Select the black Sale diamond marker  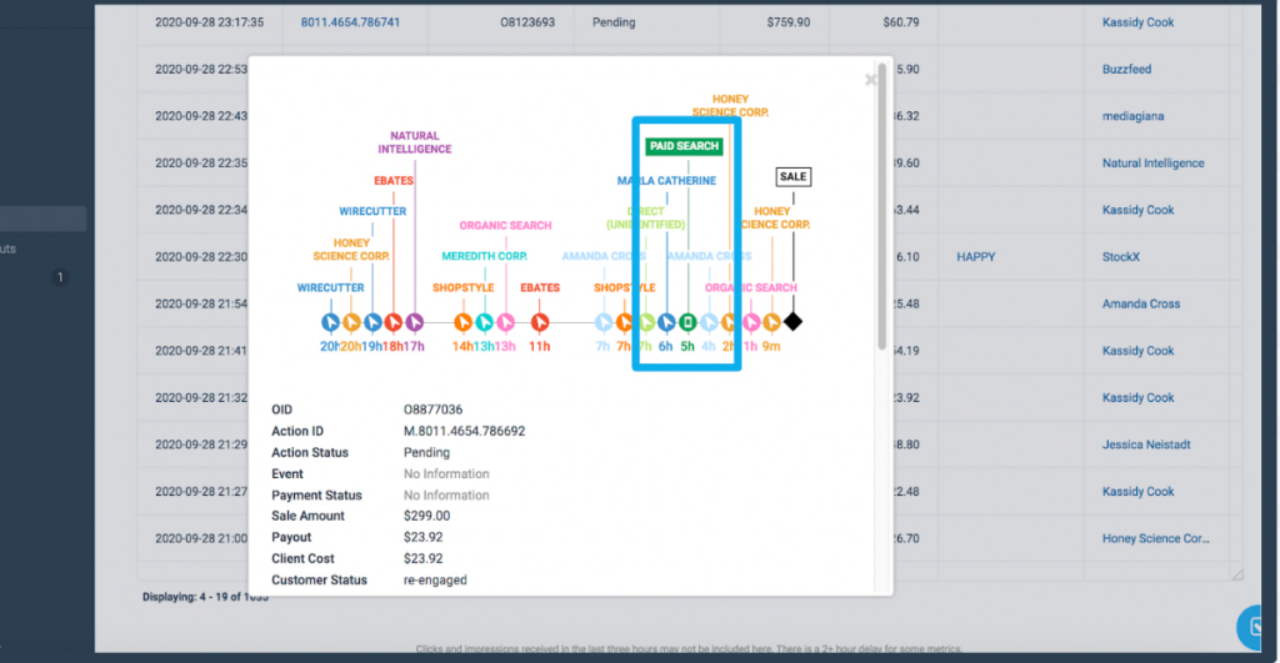coord(793,322)
